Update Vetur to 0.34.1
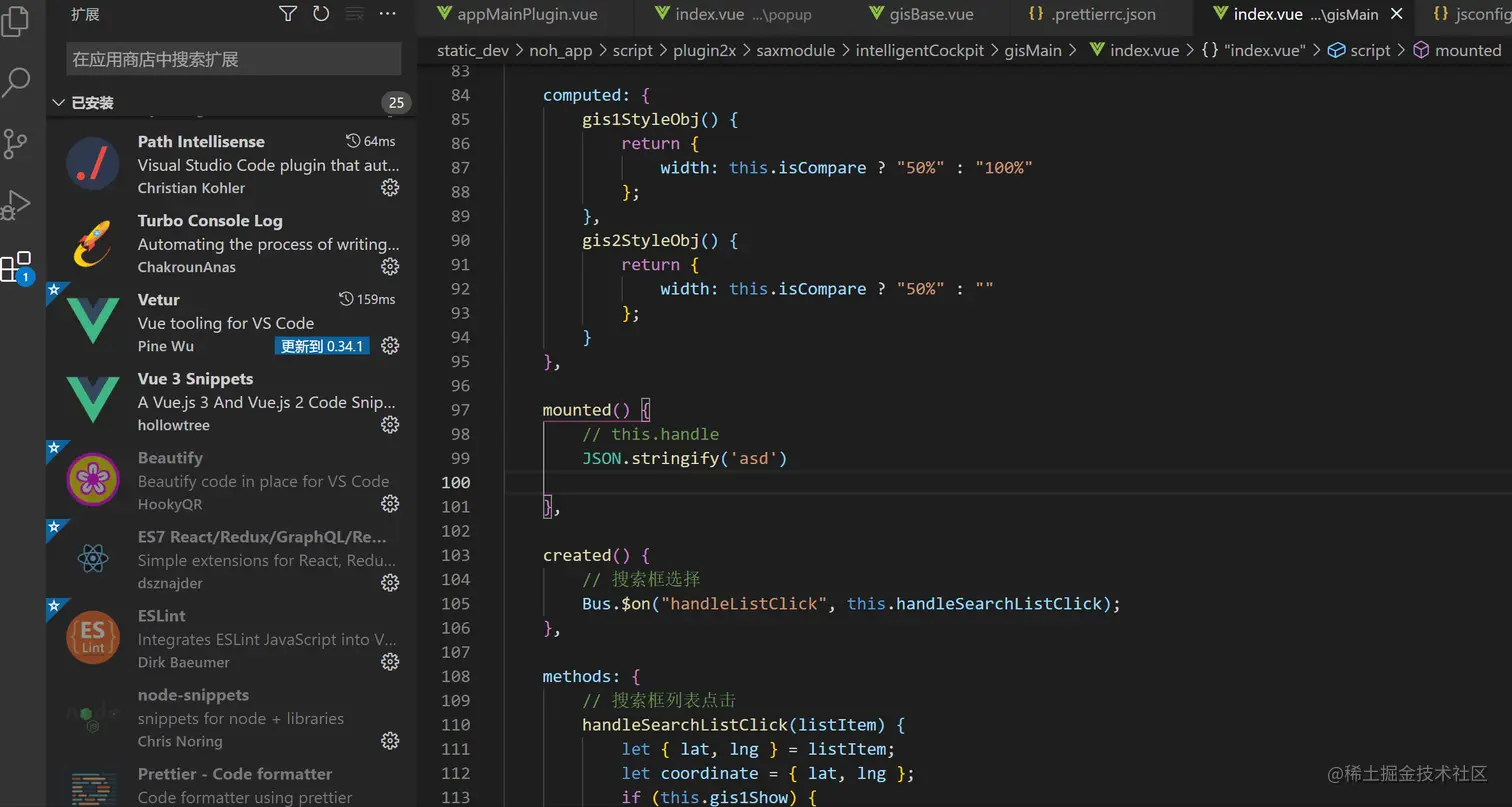The width and height of the screenshot is (1512, 807). (322, 346)
